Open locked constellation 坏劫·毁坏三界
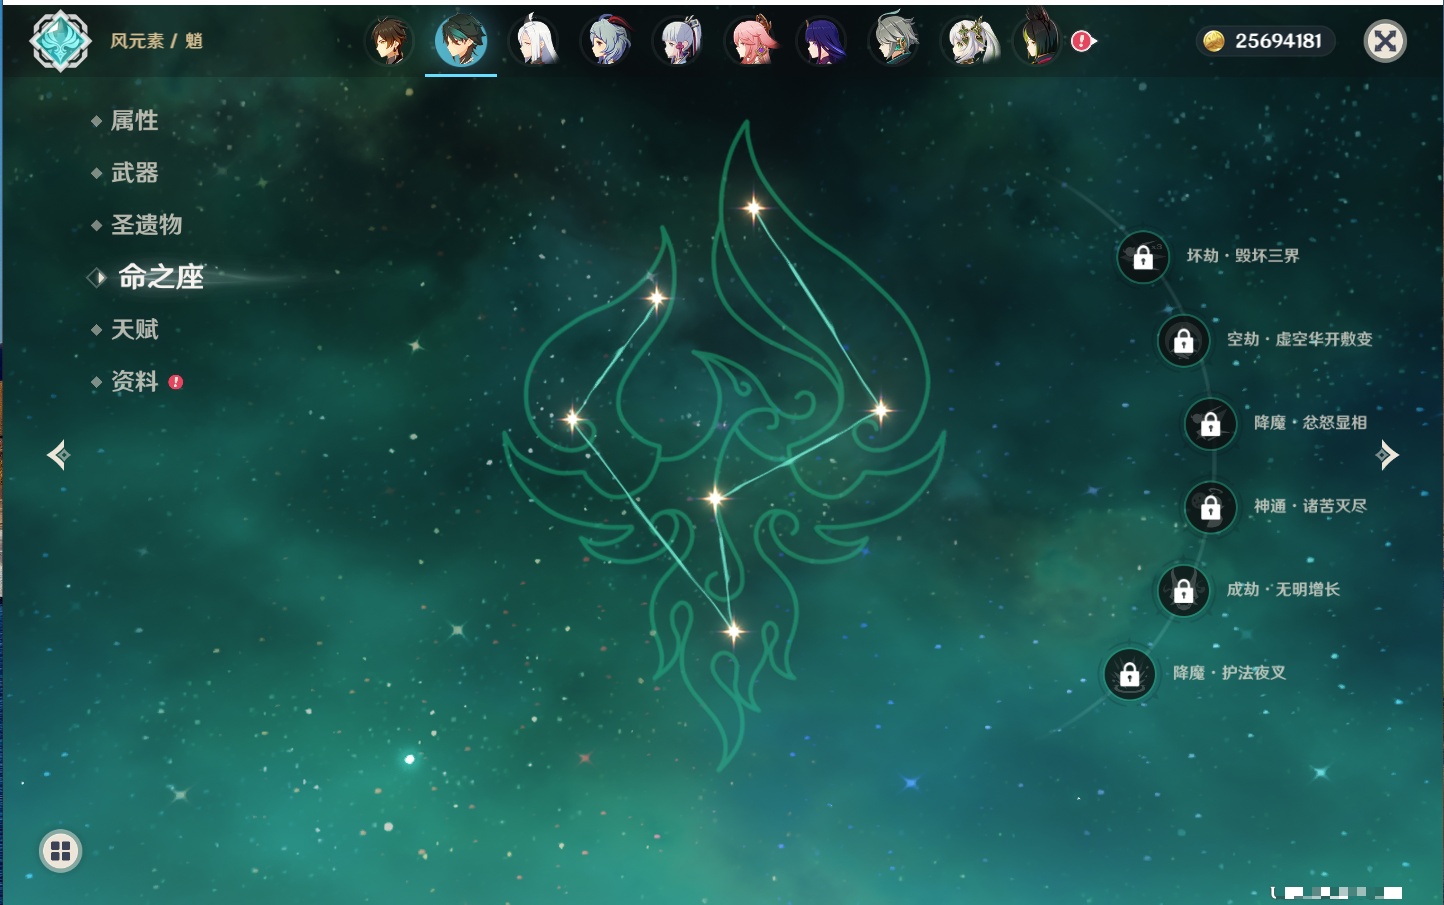Viewport: 1444px width, 905px height. tap(1143, 257)
